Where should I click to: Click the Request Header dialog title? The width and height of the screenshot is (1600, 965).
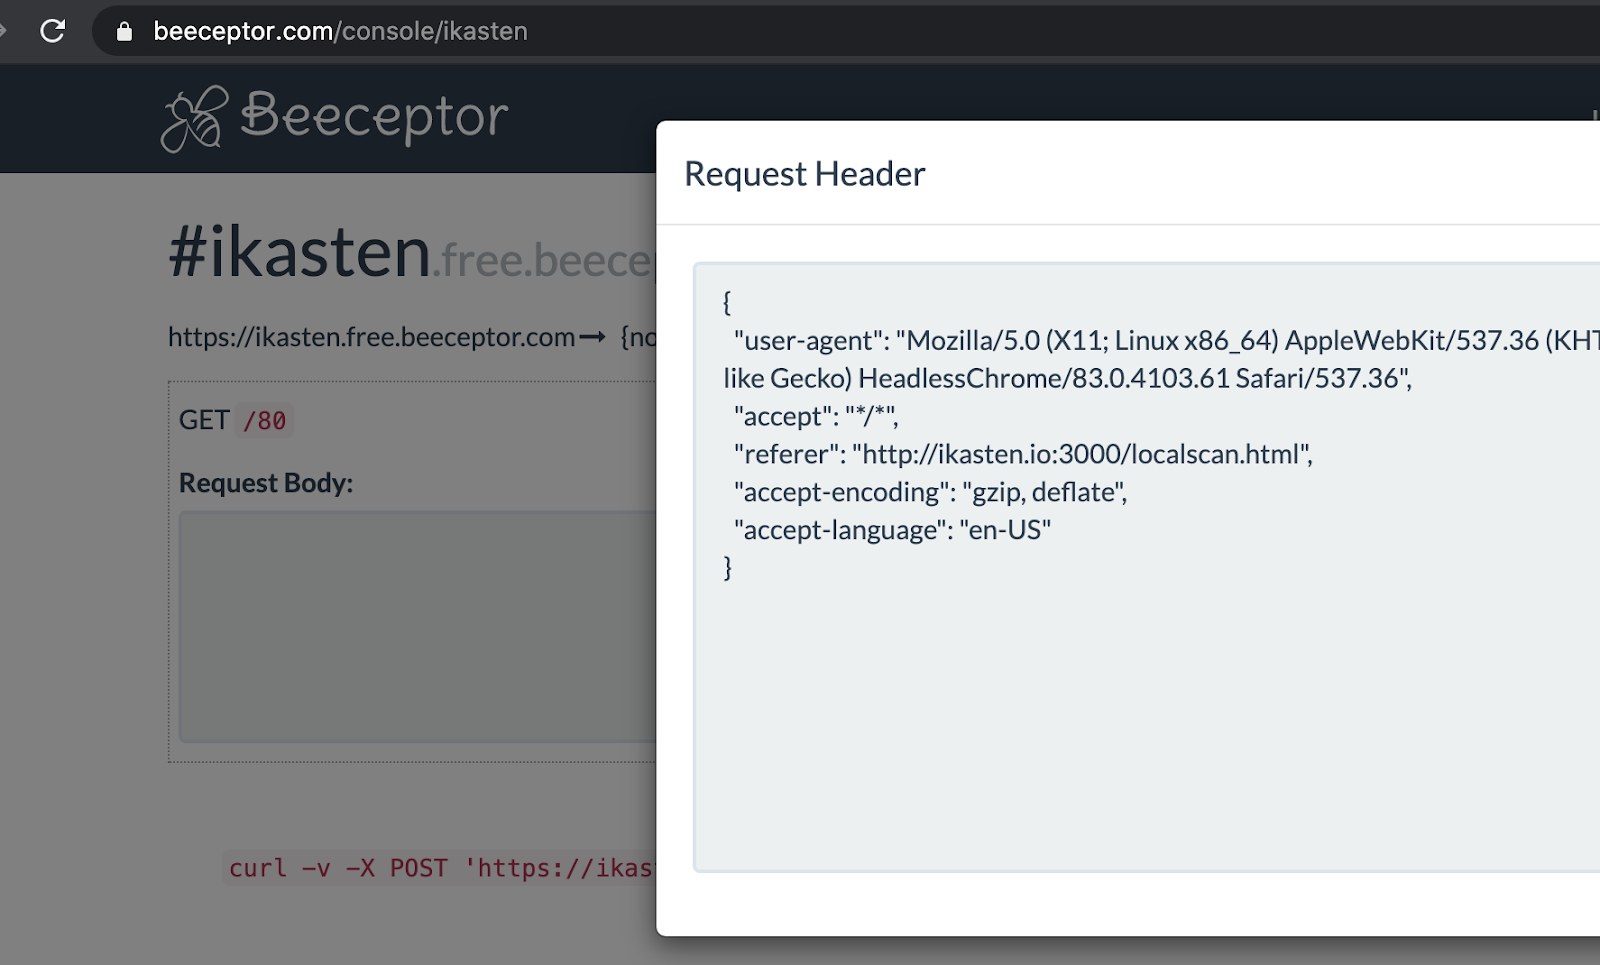[x=805, y=174]
